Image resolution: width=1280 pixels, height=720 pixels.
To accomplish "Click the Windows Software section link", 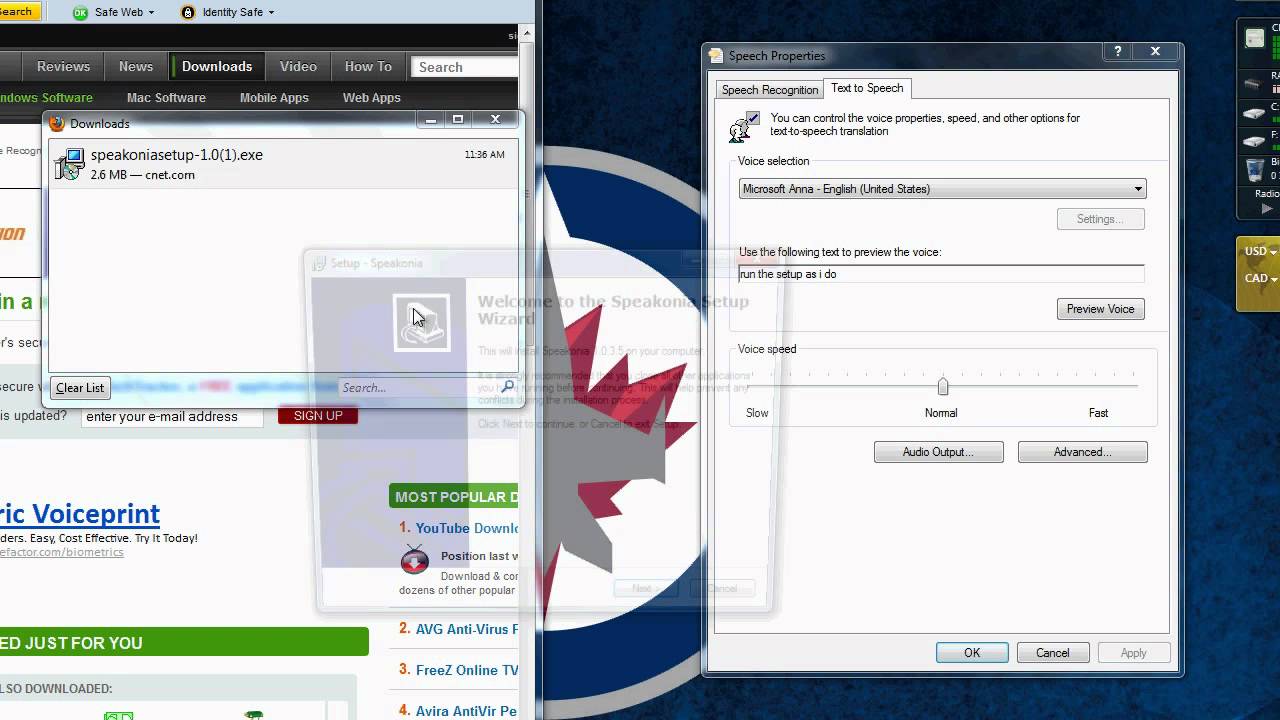I will click(46, 98).
